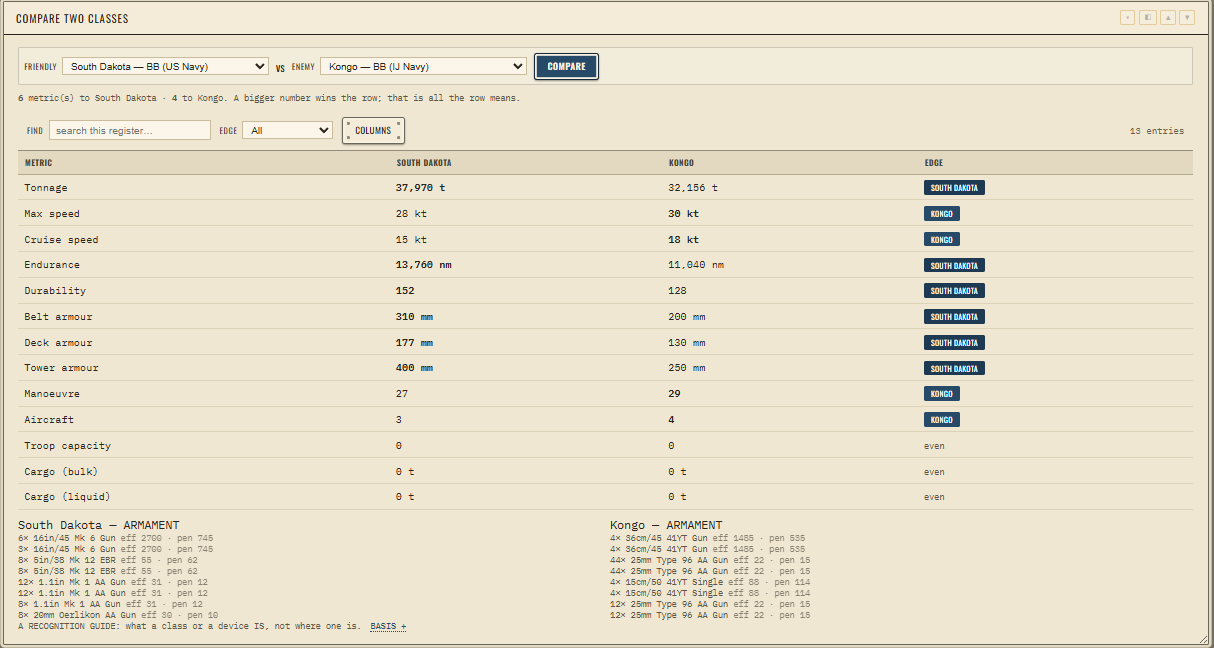The image size is (1214, 648).
Task: Click the 30 kt max speed value
Action: point(683,213)
